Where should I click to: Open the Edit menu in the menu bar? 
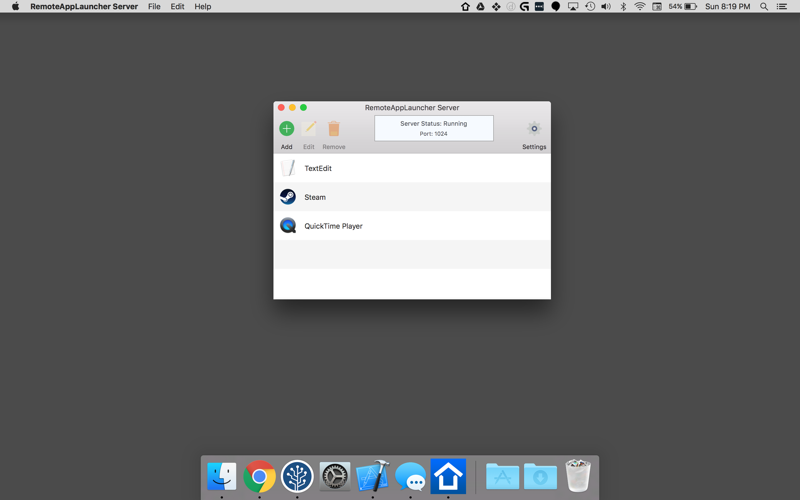[x=178, y=7]
